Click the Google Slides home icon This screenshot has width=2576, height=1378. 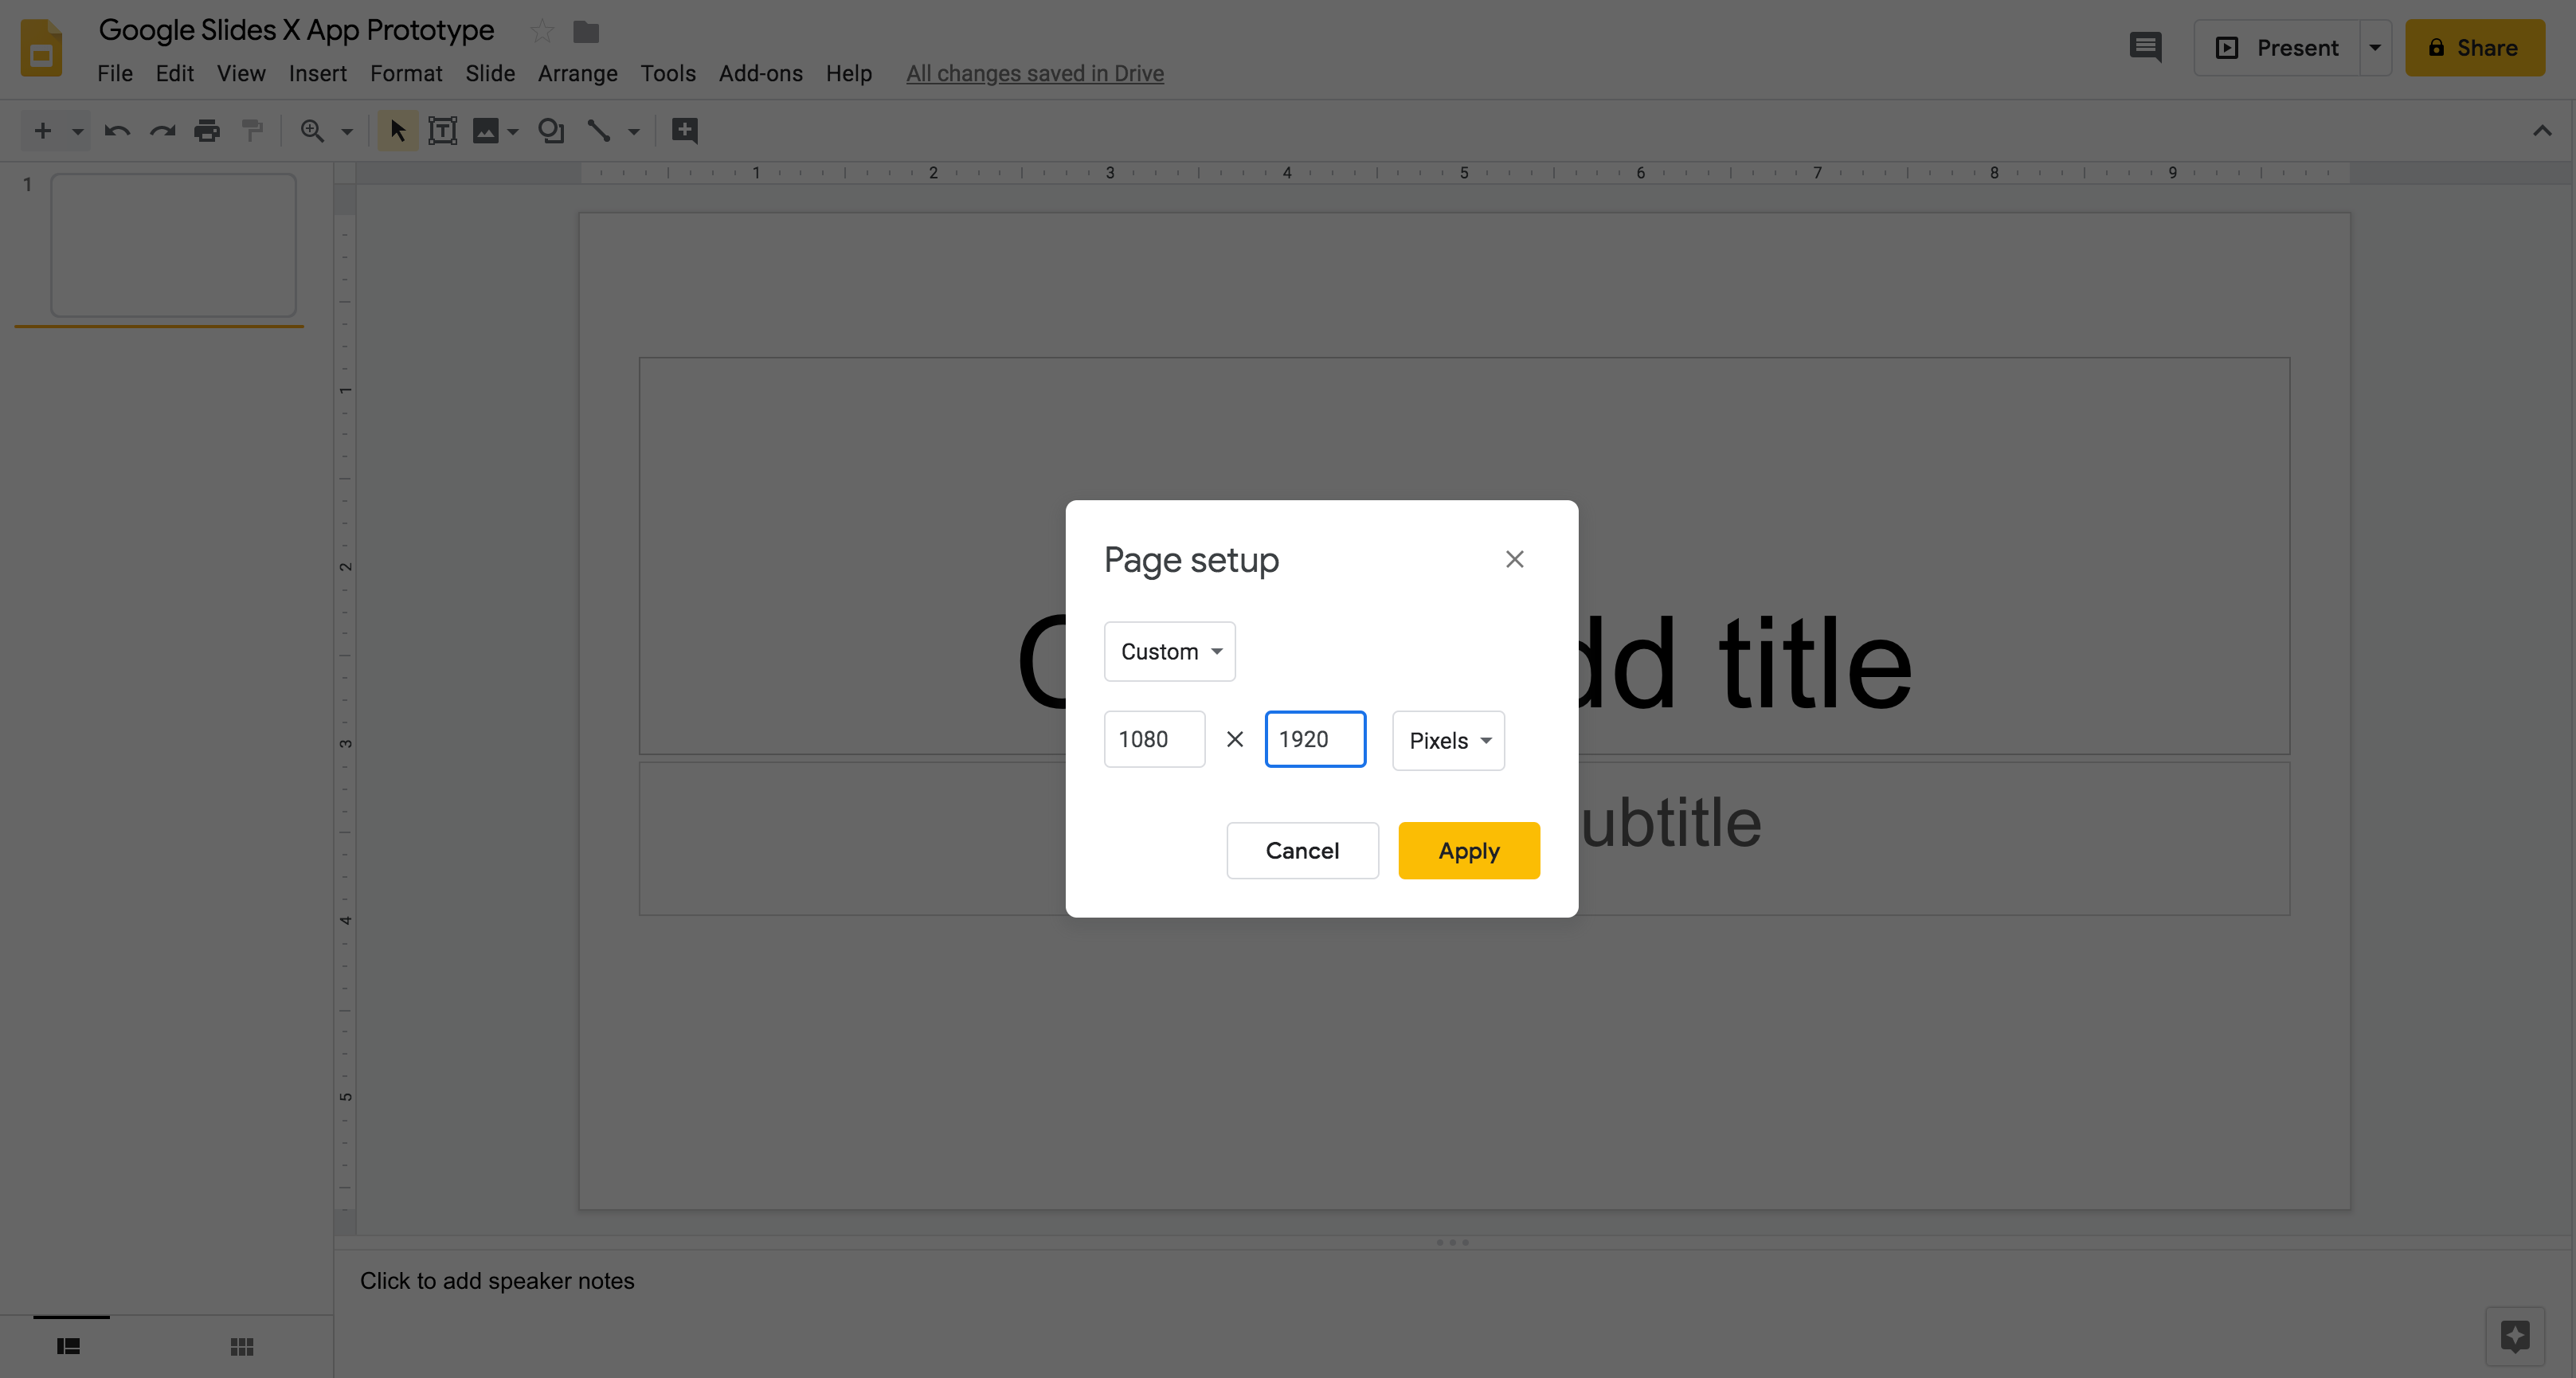pyautogui.click(x=41, y=48)
